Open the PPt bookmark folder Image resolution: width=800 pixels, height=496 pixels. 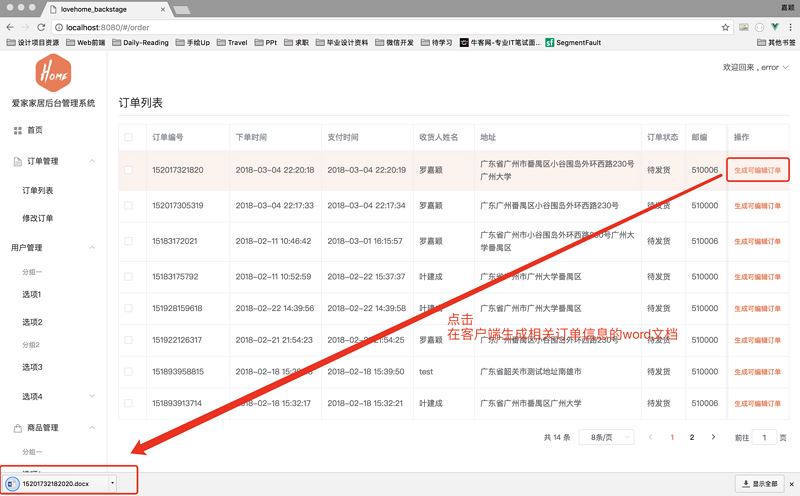(266, 42)
